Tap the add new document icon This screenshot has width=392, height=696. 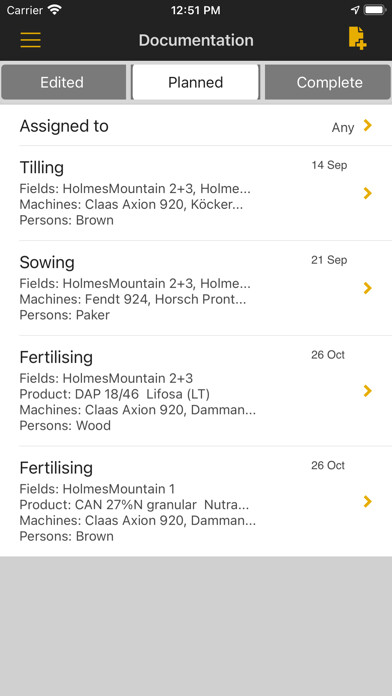357,38
